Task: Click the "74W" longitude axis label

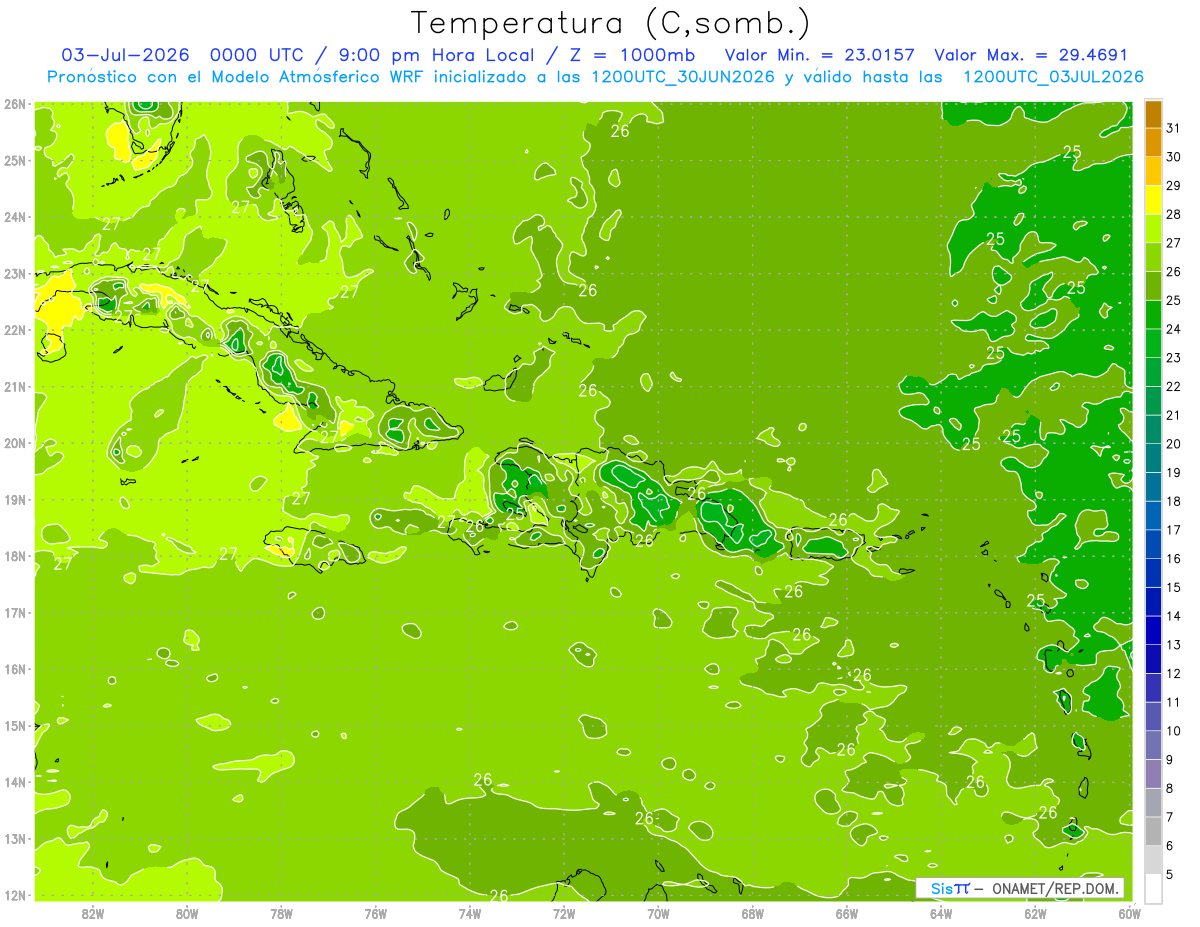Action: [x=470, y=913]
